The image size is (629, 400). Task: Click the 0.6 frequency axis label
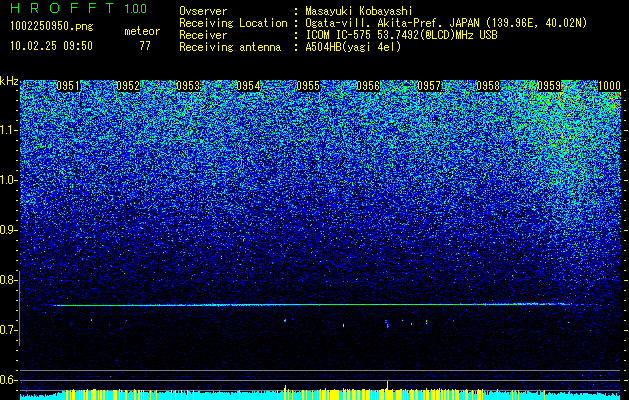8,380
